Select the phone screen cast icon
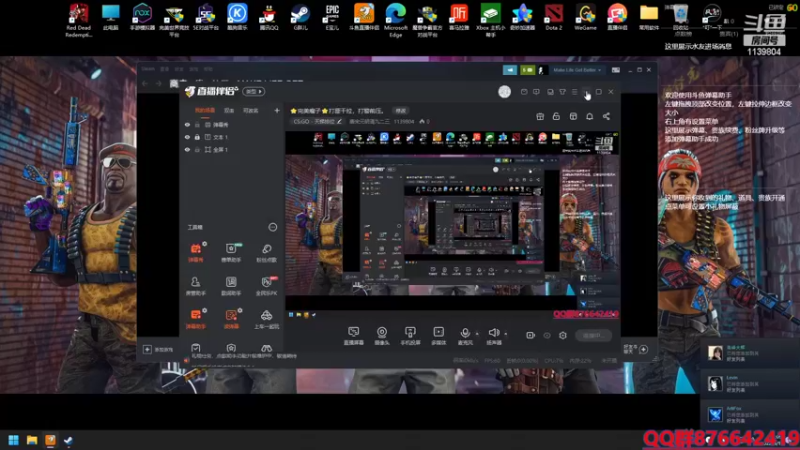The width and height of the screenshot is (800, 450). pyautogui.click(x=410, y=336)
